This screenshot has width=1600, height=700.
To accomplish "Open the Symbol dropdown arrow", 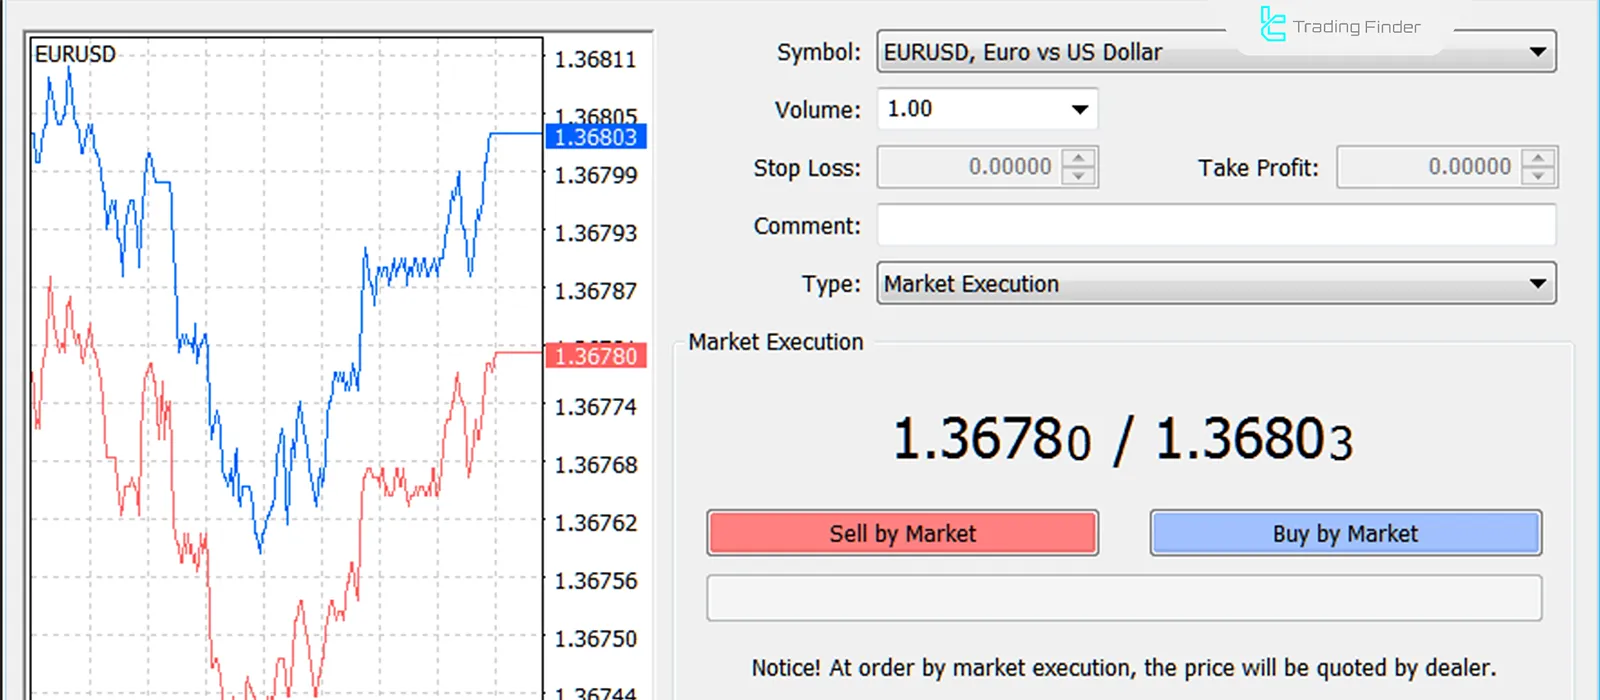I will (x=1537, y=52).
